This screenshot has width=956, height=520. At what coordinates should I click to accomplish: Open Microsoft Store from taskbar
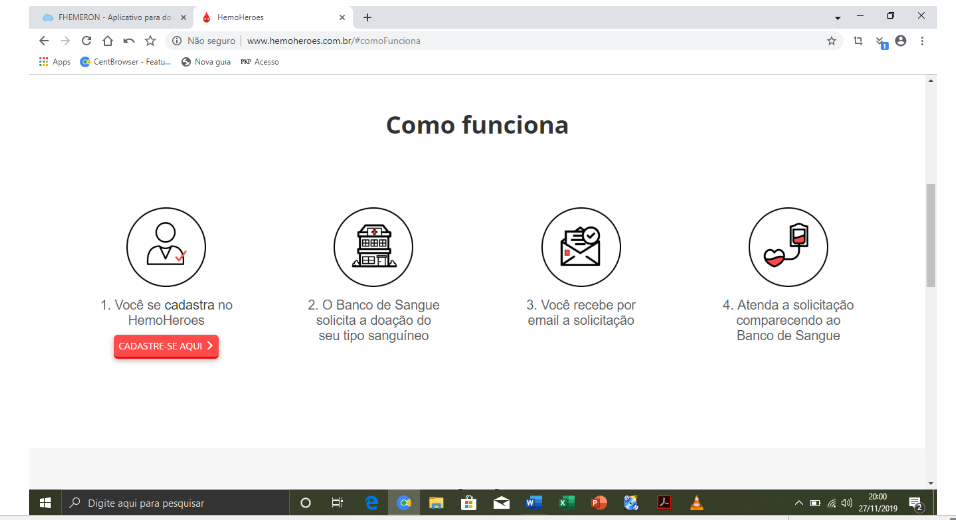point(468,503)
